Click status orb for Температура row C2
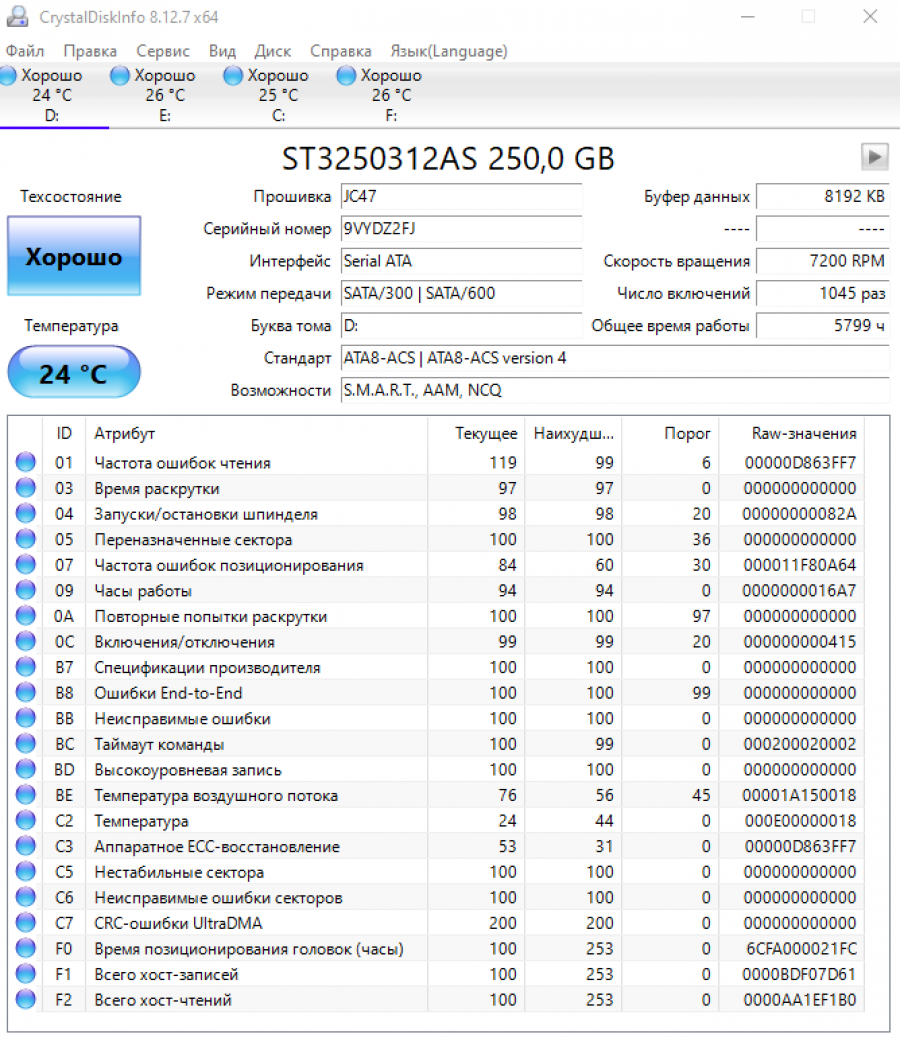This screenshot has width=900, height=1042. pyautogui.click(x=25, y=821)
